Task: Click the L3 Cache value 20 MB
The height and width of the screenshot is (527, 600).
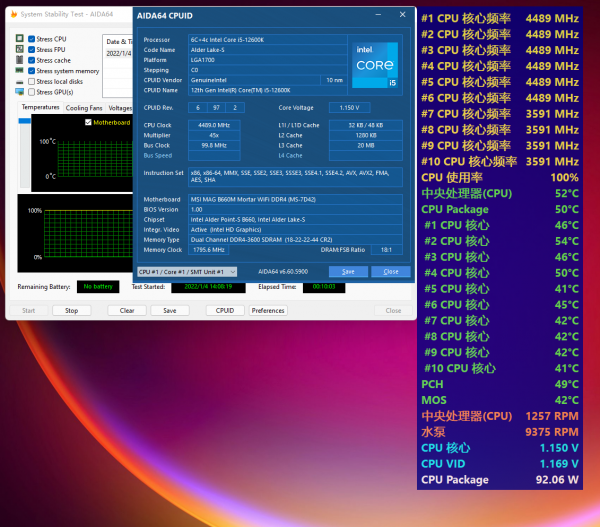Action: pyautogui.click(x=365, y=145)
